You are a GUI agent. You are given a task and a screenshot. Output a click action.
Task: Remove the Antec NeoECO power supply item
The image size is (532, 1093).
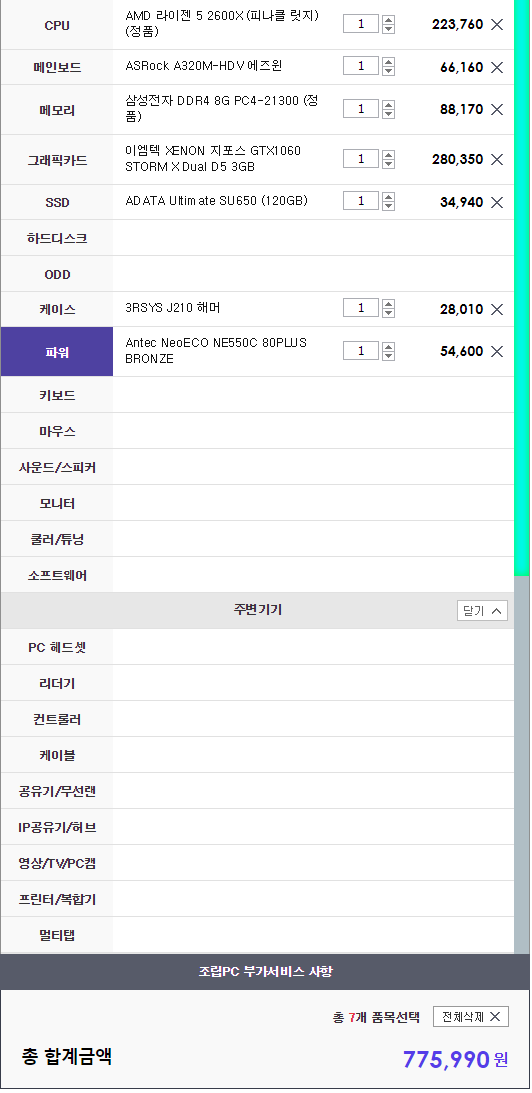coord(496,351)
